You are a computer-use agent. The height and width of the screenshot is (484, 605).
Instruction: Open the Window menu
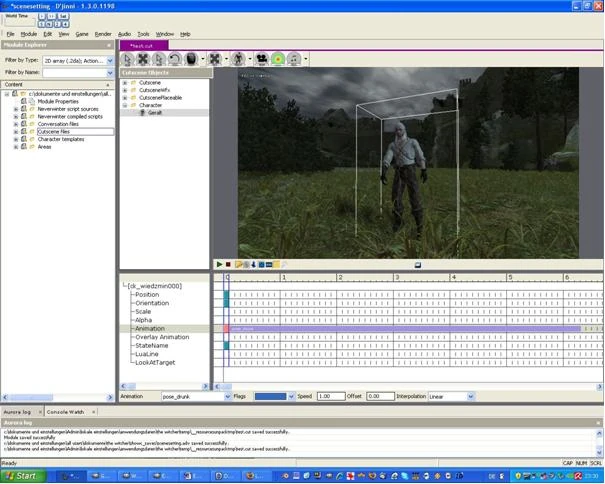165,34
